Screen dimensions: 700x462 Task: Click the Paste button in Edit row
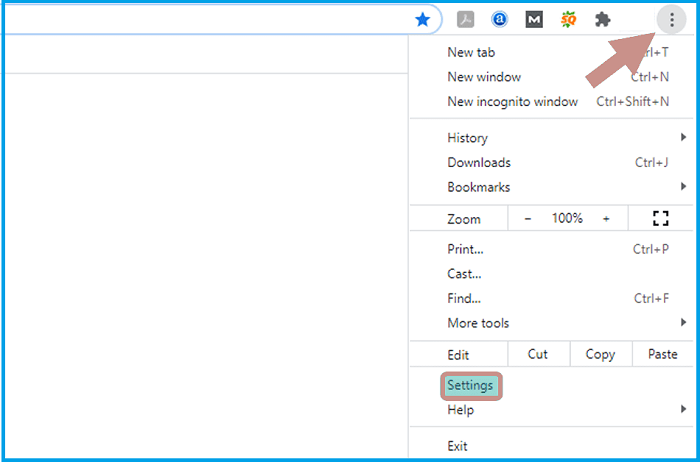[x=662, y=354]
